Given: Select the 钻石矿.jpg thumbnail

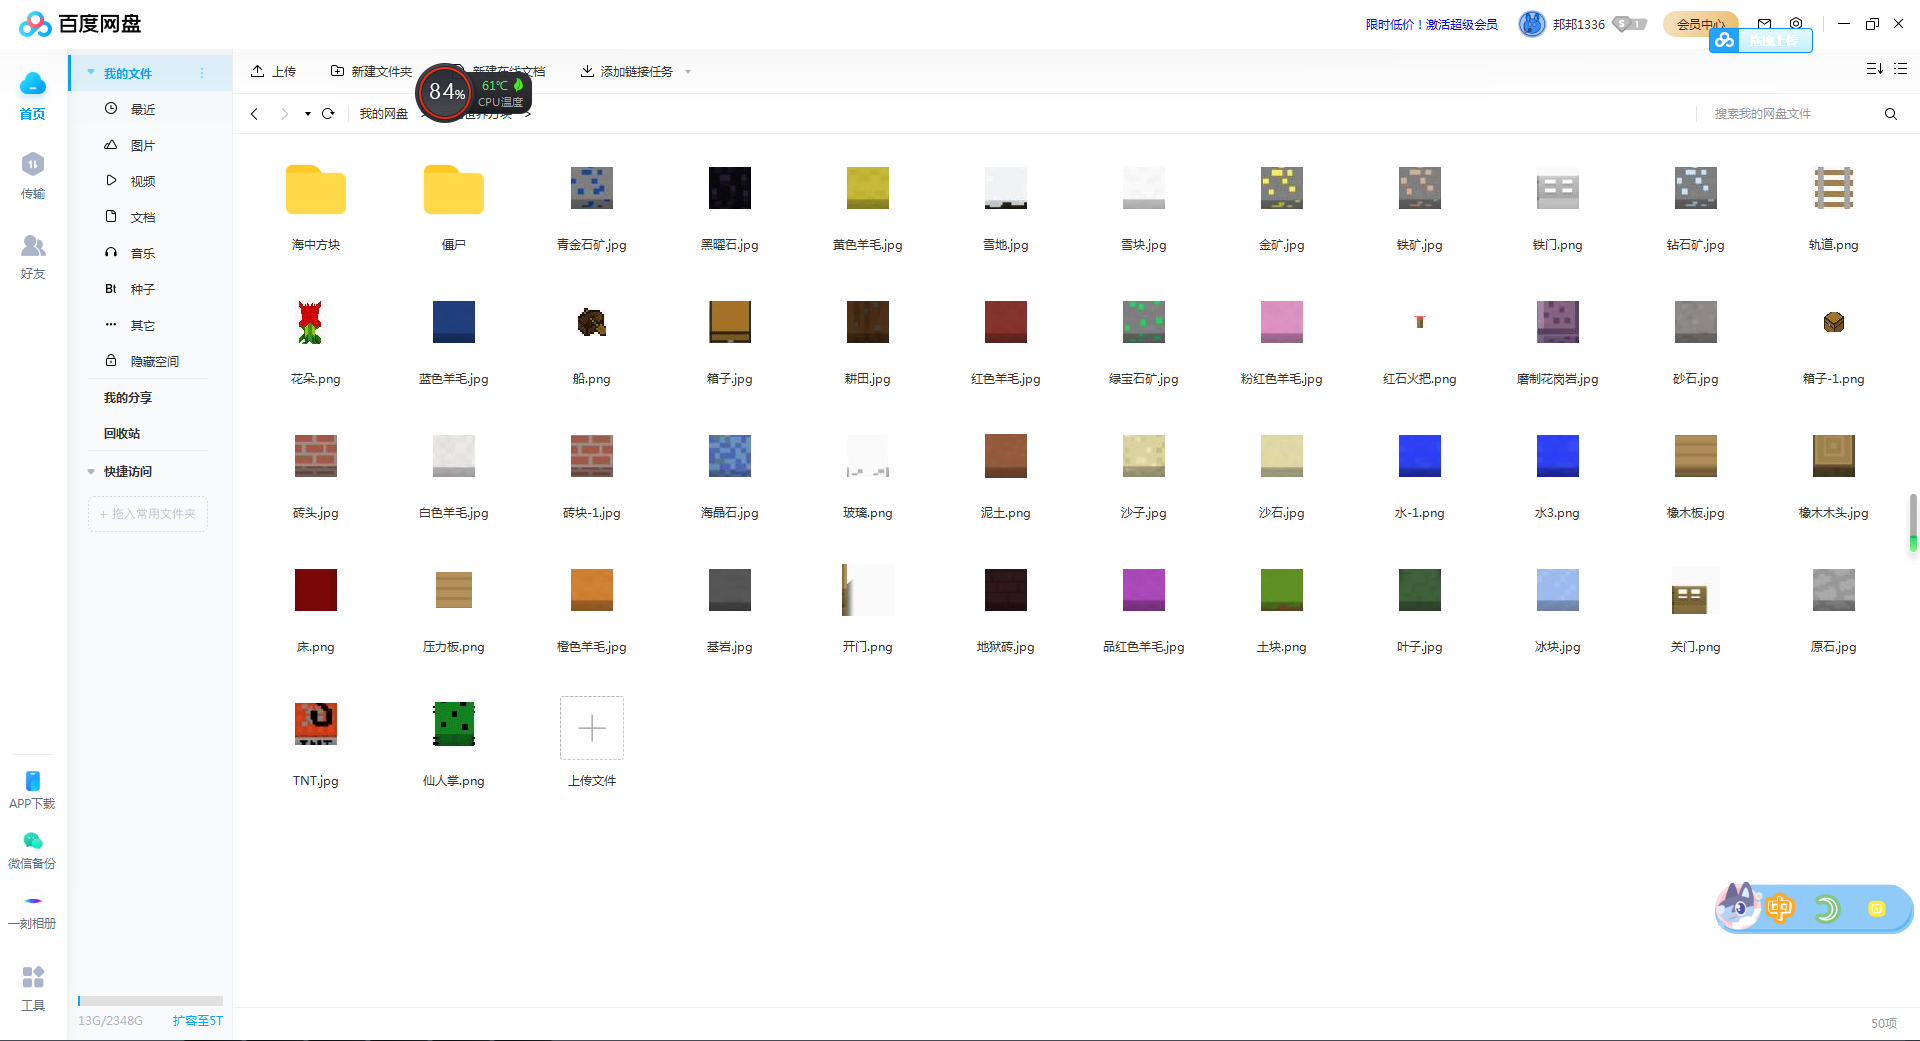Looking at the screenshot, I should pyautogui.click(x=1696, y=189).
